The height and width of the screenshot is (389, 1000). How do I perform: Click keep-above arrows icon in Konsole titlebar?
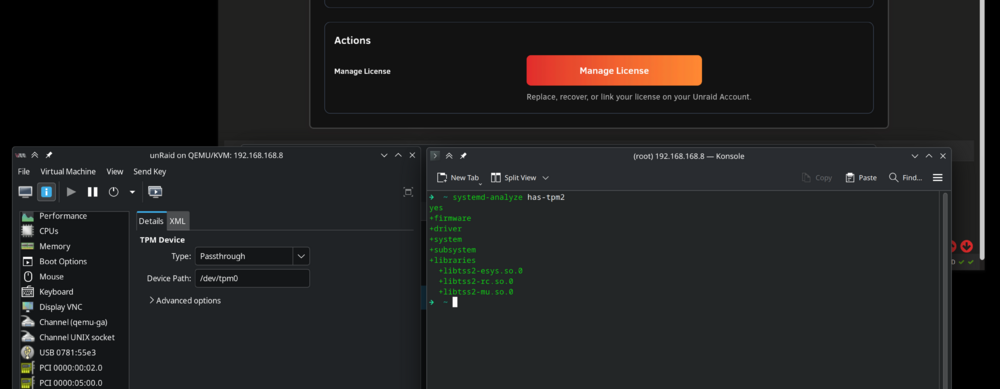tap(449, 156)
